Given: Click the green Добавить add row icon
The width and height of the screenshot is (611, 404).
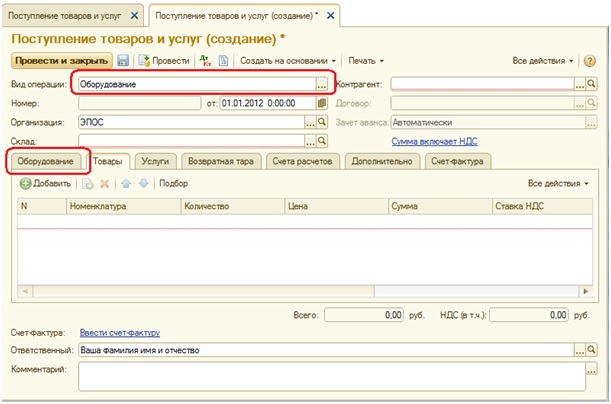Looking at the screenshot, I should coord(26,184).
